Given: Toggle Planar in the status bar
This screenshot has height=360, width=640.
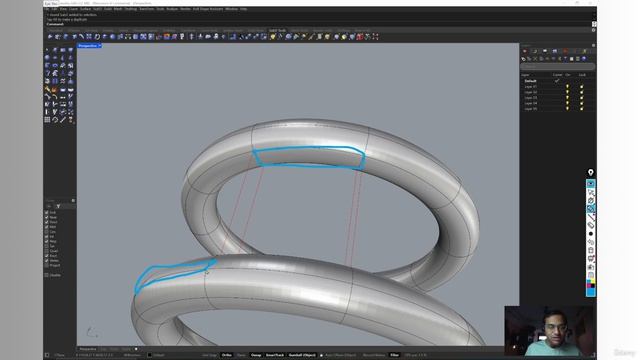Looking at the screenshot, I should pyautogui.click(x=241, y=355).
